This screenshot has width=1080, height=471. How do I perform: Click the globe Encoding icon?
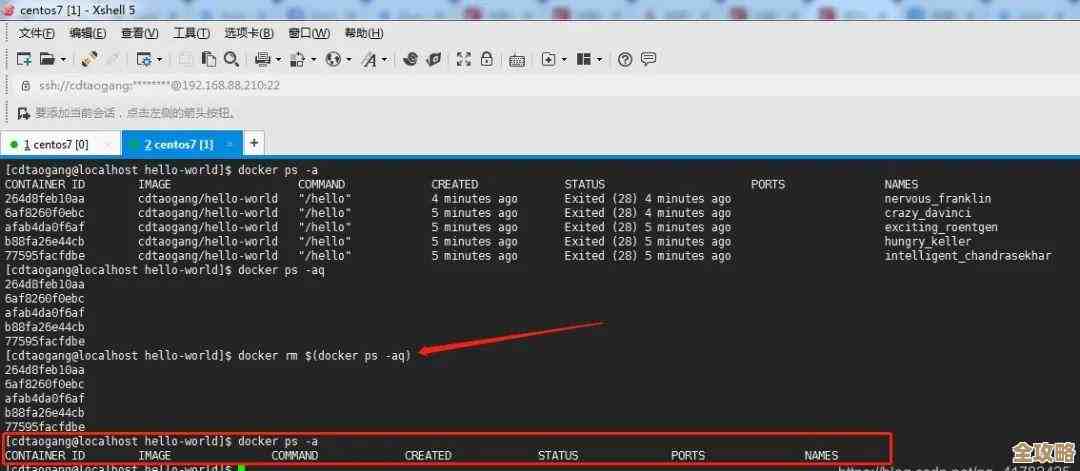pyautogui.click(x=333, y=59)
